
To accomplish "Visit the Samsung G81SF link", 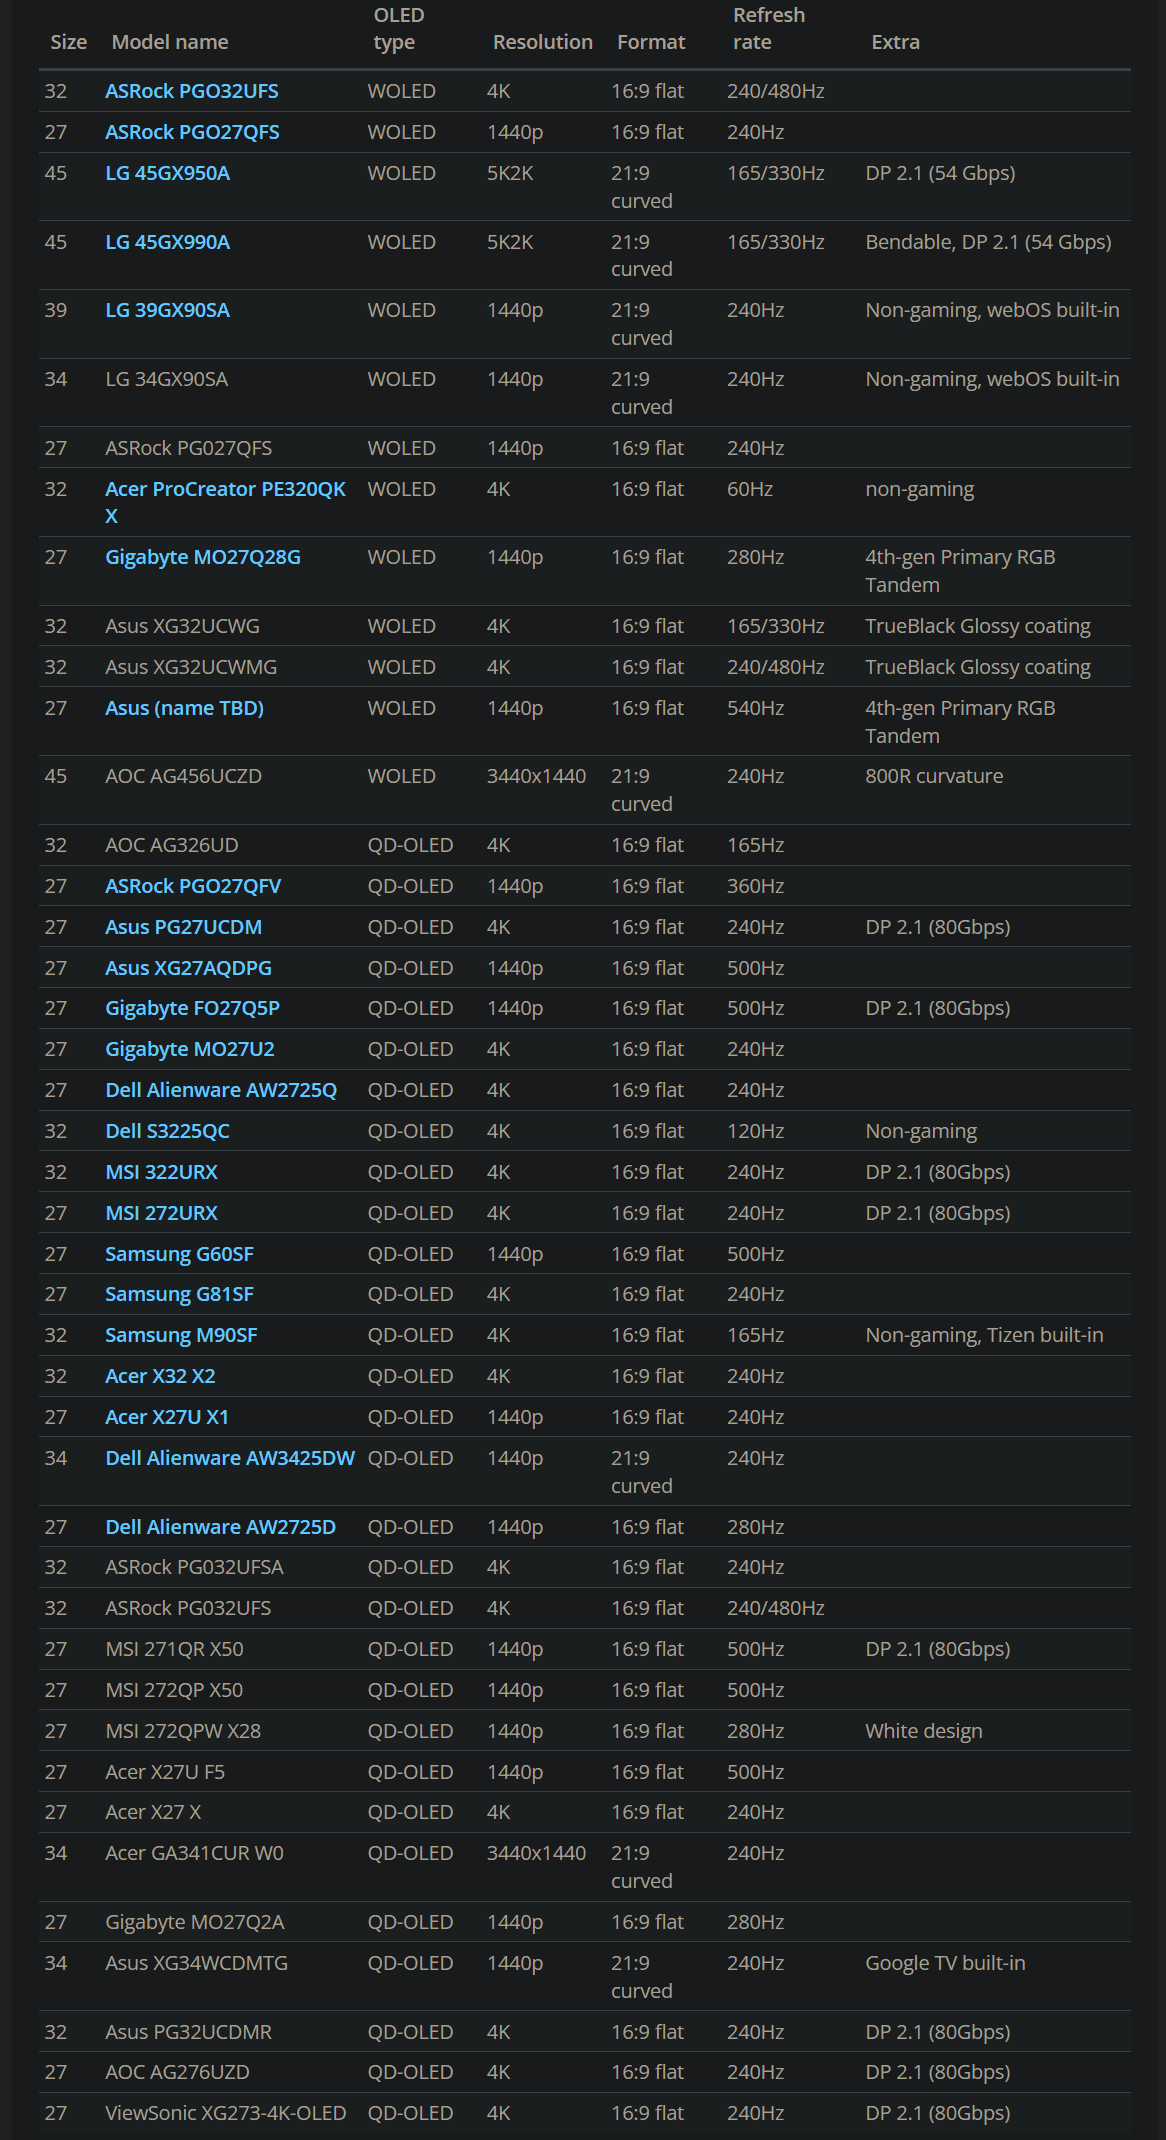I will (x=180, y=1294).
